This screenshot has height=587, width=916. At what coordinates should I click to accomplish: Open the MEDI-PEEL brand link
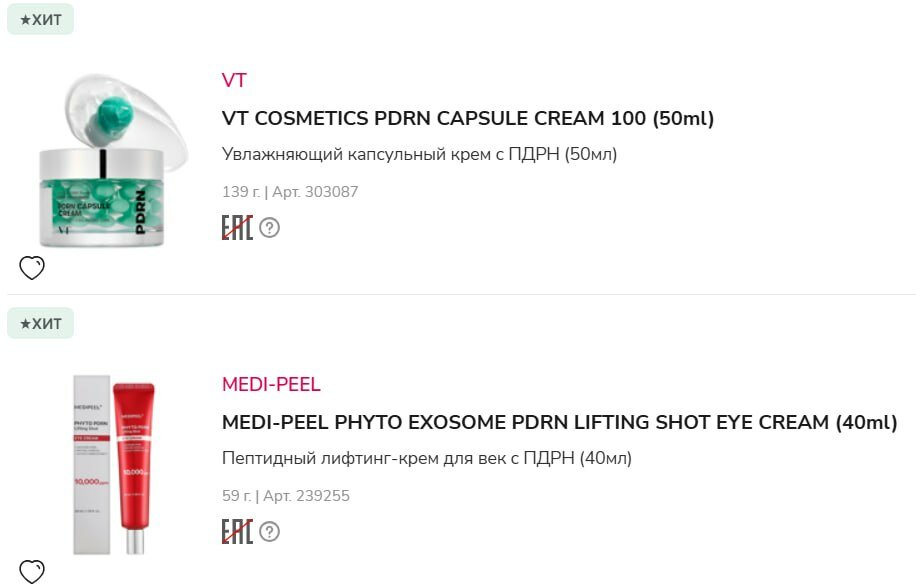pyautogui.click(x=271, y=385)
